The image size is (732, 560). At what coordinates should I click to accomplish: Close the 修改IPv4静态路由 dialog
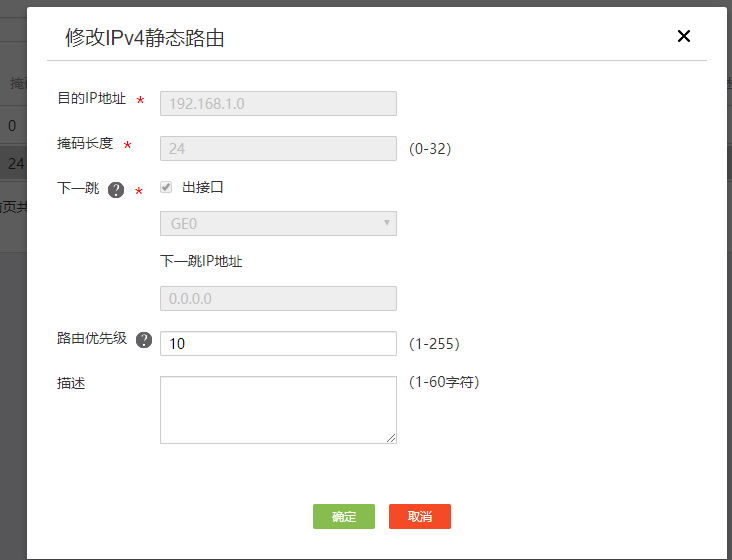click(684, 36)
